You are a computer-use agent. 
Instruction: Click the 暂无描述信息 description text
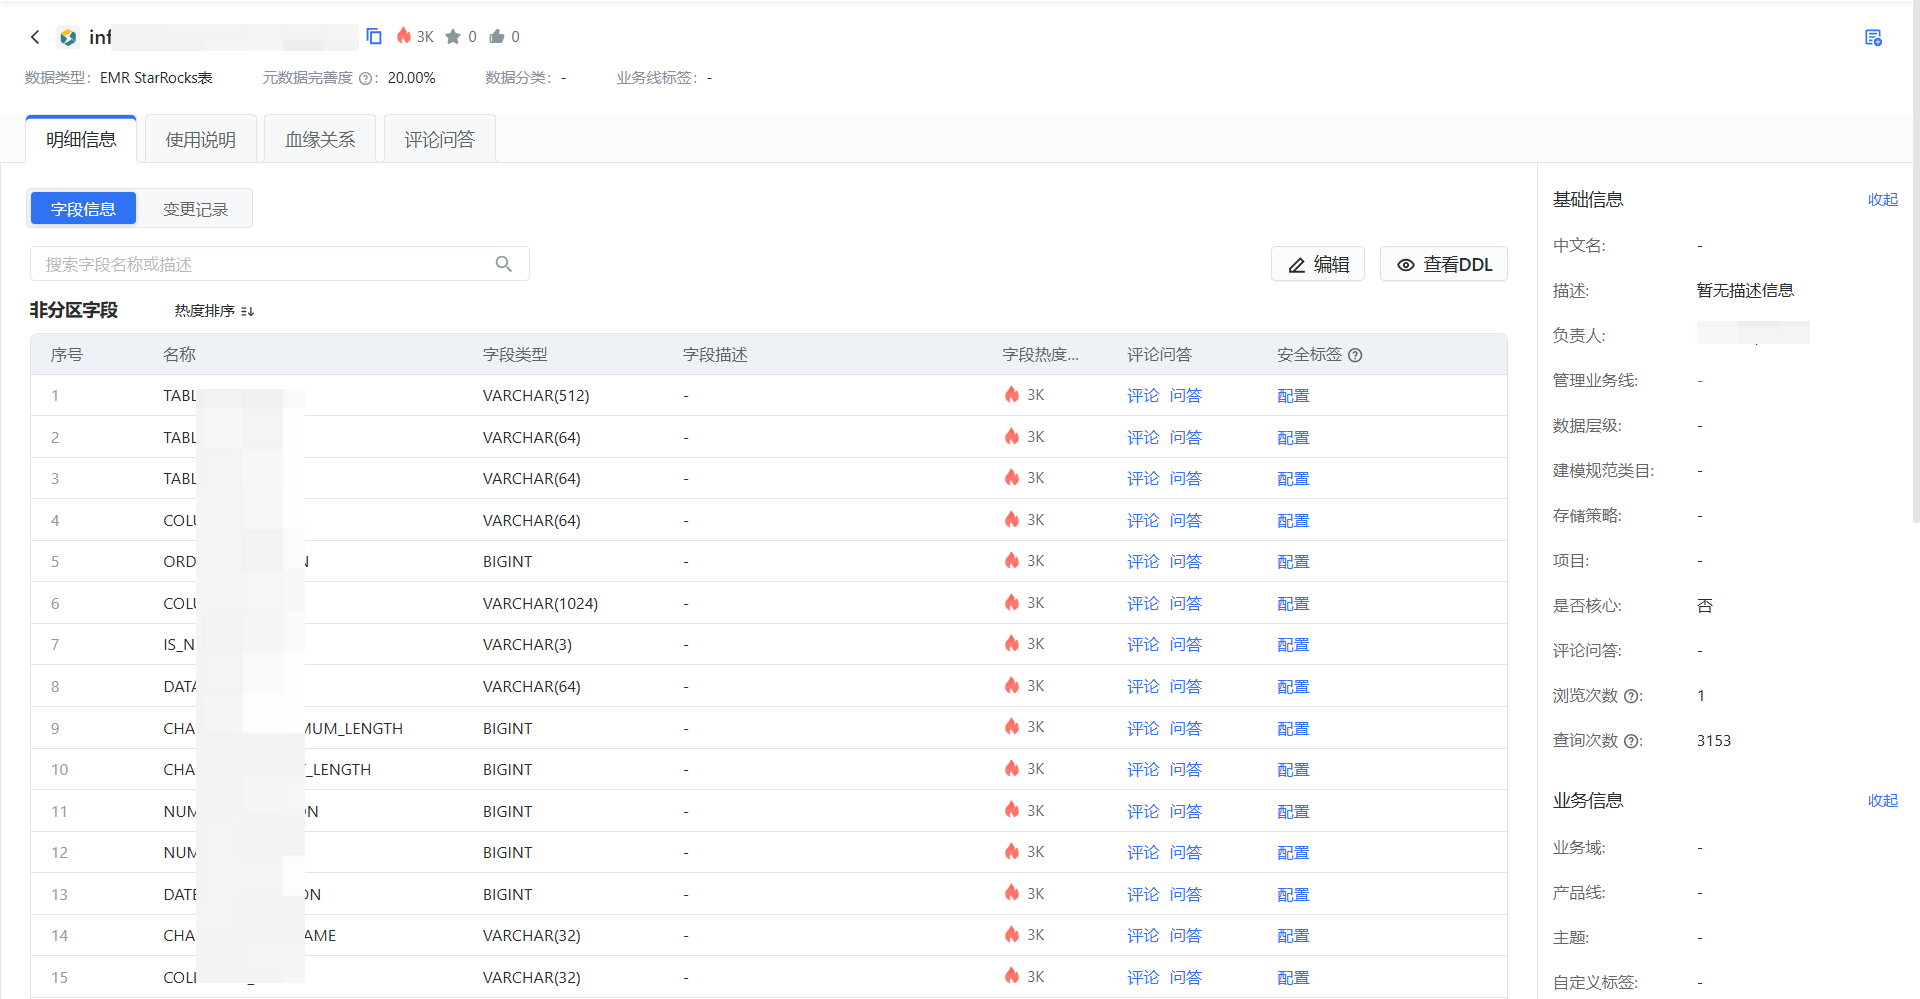[x=1745, y=291]
